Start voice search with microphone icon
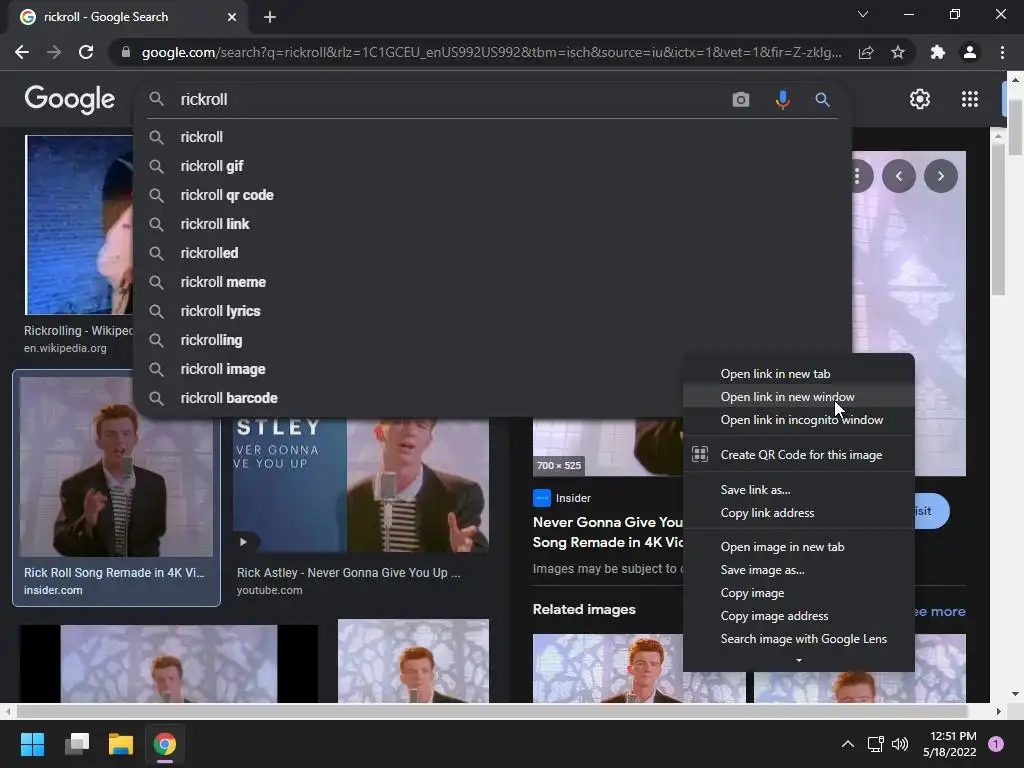 click(782, 99)
